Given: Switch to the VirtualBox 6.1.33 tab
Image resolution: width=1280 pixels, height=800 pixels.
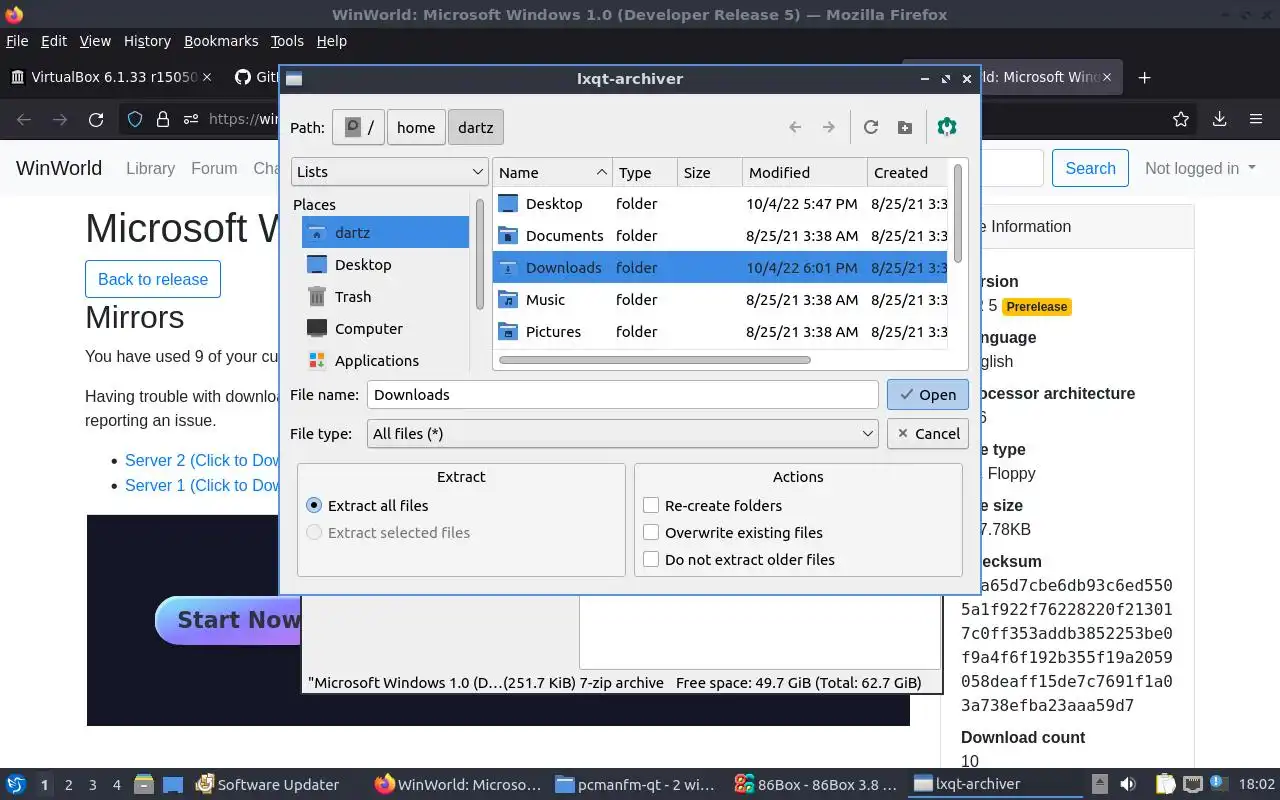Looking at the screenshot, I should coord(110,77).
